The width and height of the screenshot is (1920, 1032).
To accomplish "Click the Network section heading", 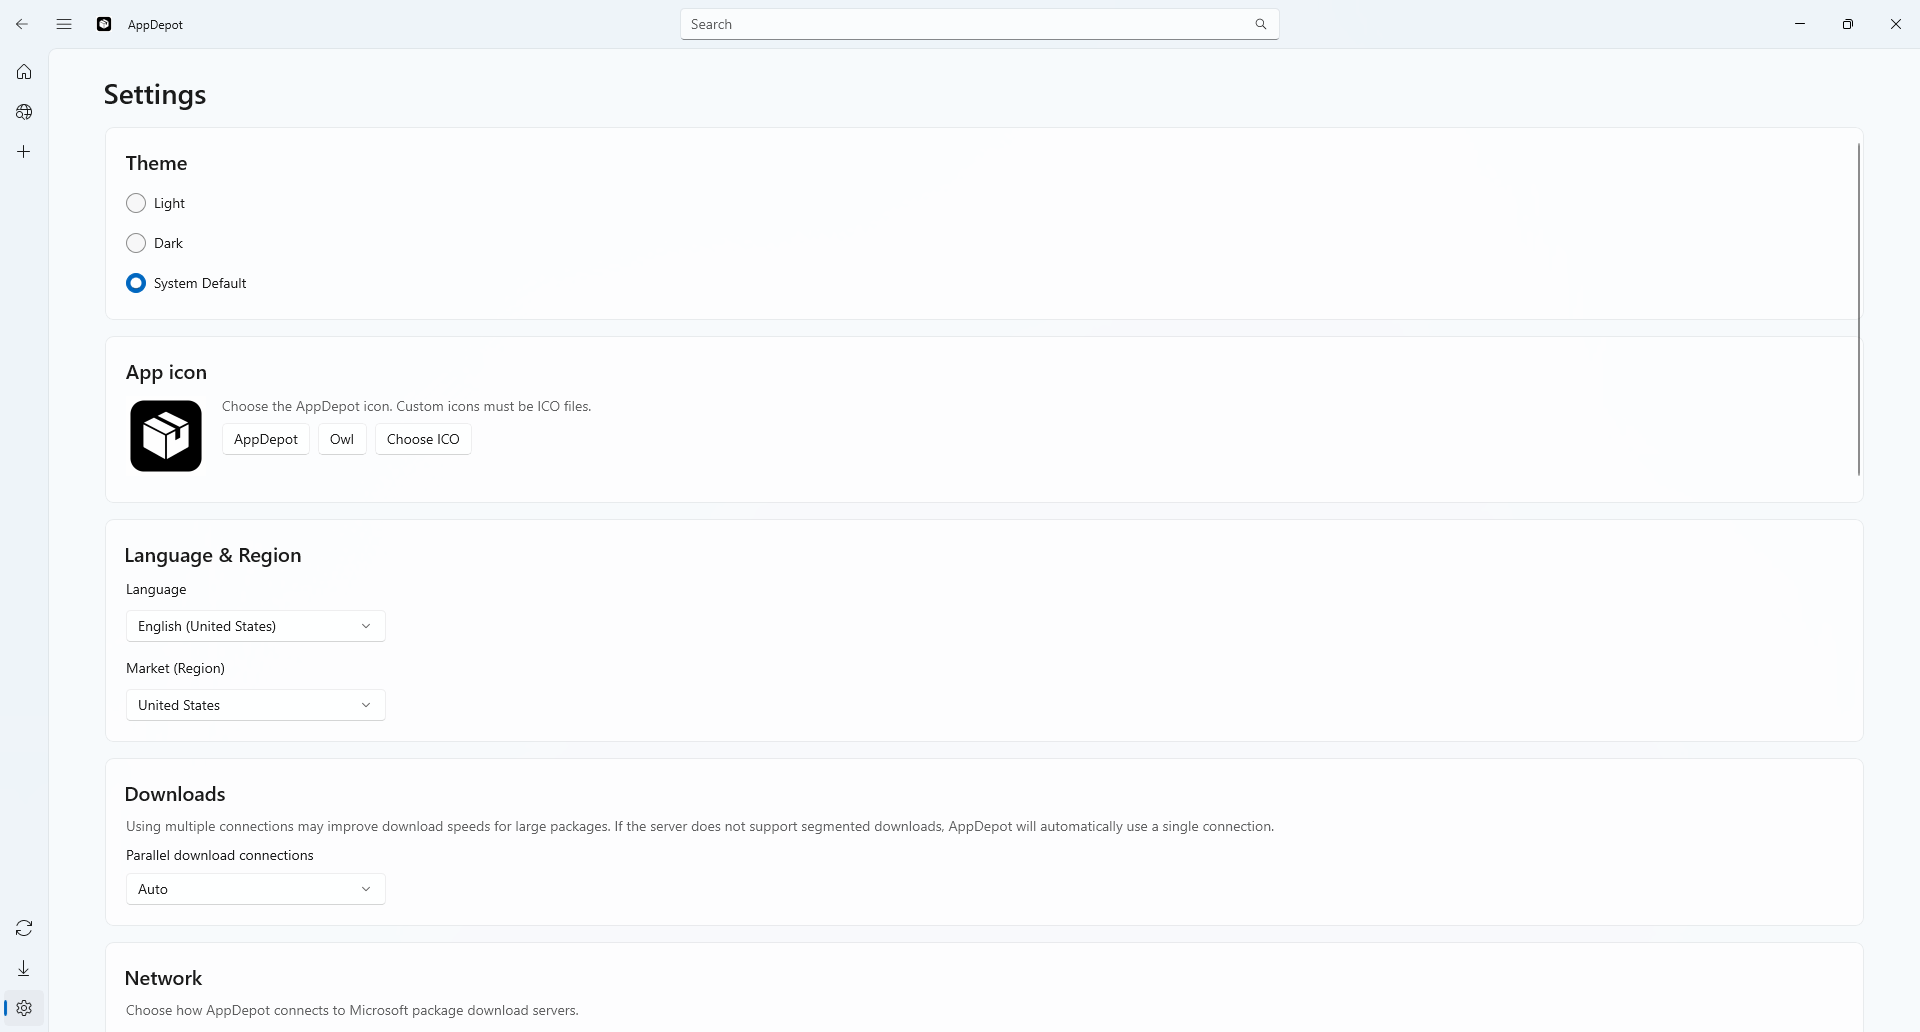I will pos(164,978).
